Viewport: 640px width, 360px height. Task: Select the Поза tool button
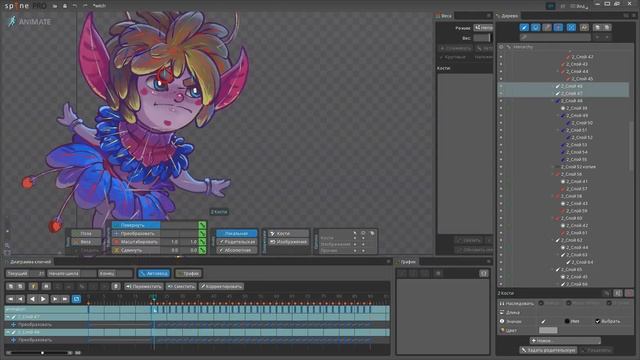(86, 233)
